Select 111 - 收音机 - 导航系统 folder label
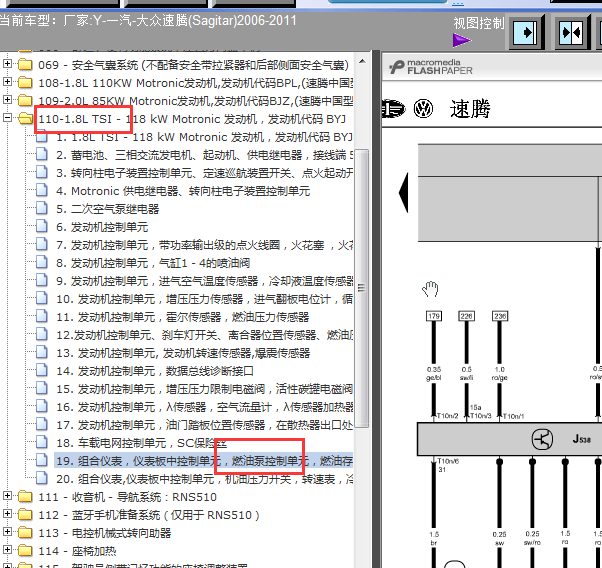The width and height of the screenshot is (602, 568). (x=127, y=497)
